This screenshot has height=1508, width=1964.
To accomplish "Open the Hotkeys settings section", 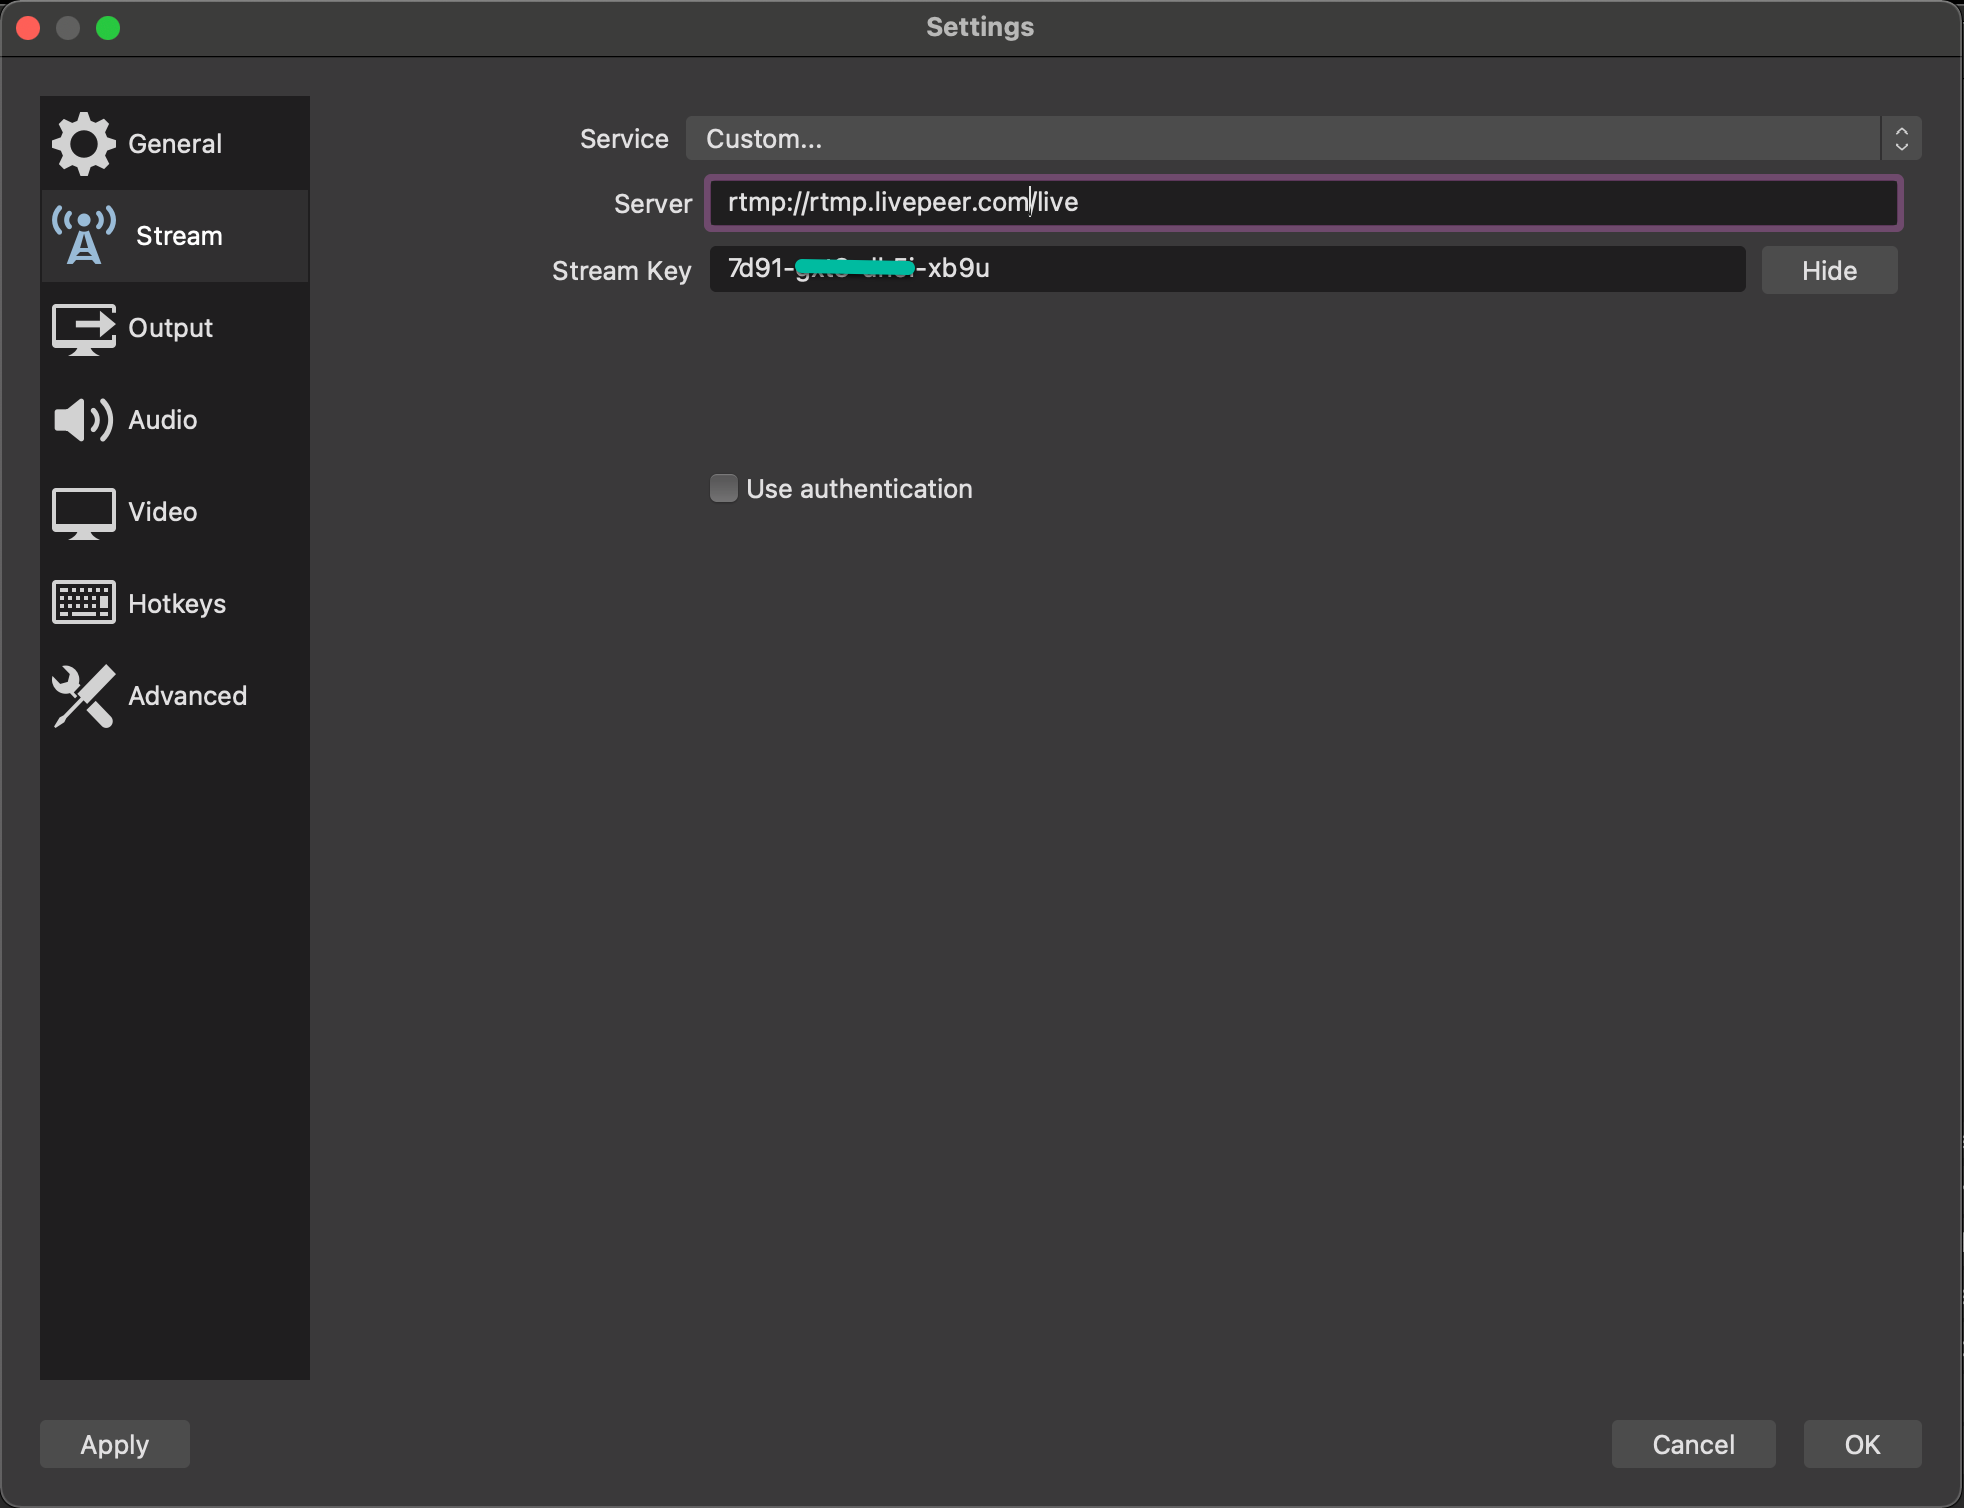I will [x=177, y=604].
